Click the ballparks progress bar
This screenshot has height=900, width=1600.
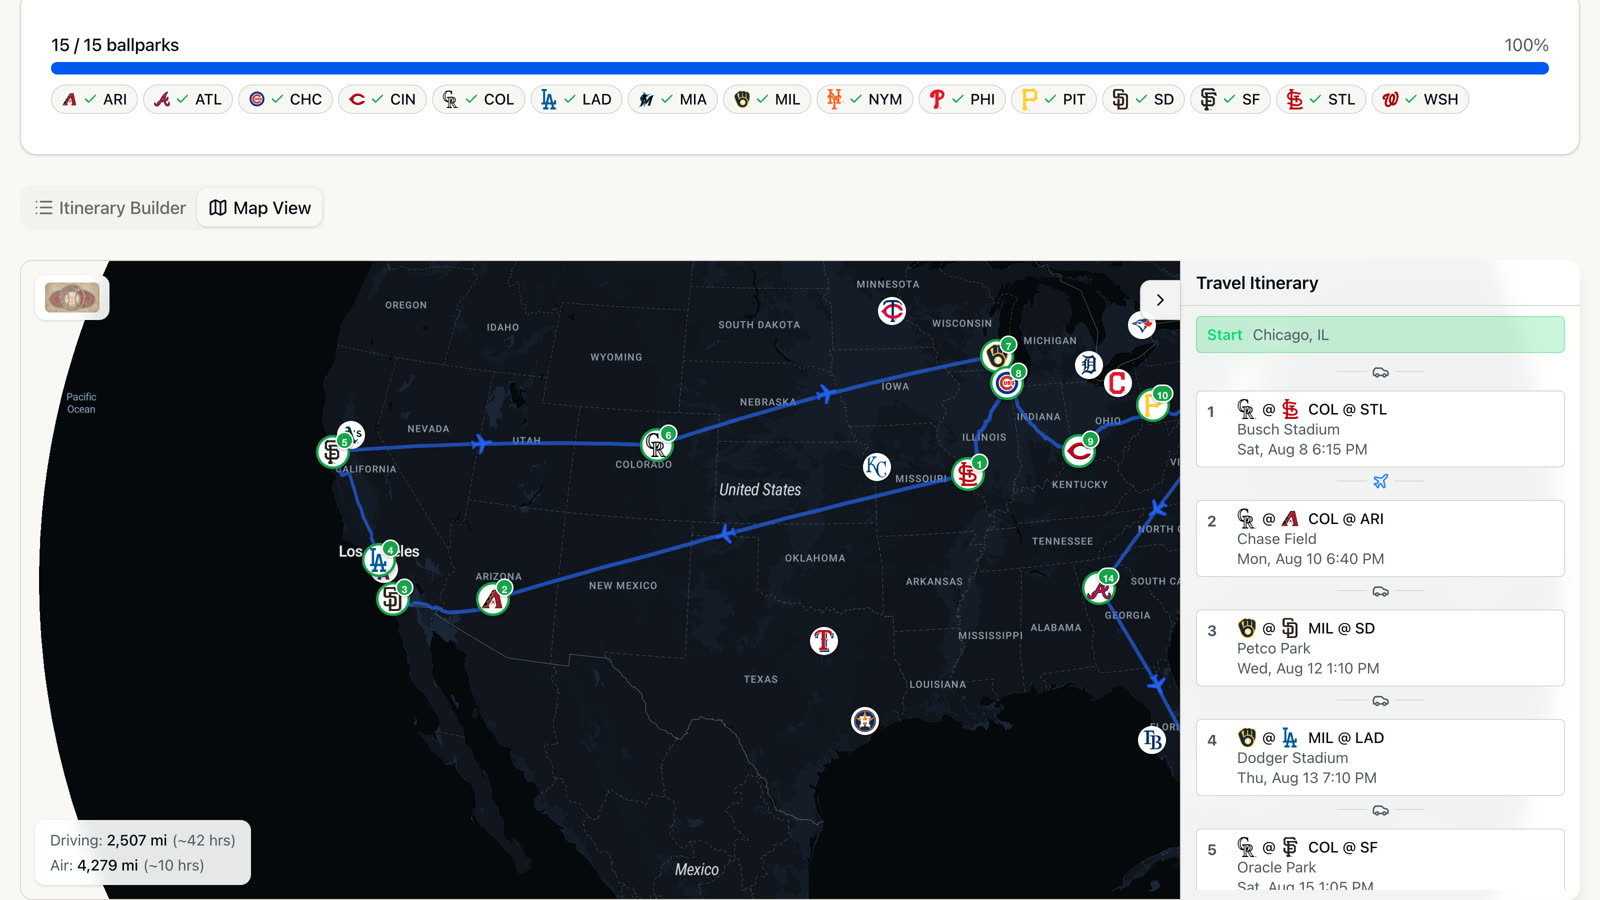click(800, 68)
